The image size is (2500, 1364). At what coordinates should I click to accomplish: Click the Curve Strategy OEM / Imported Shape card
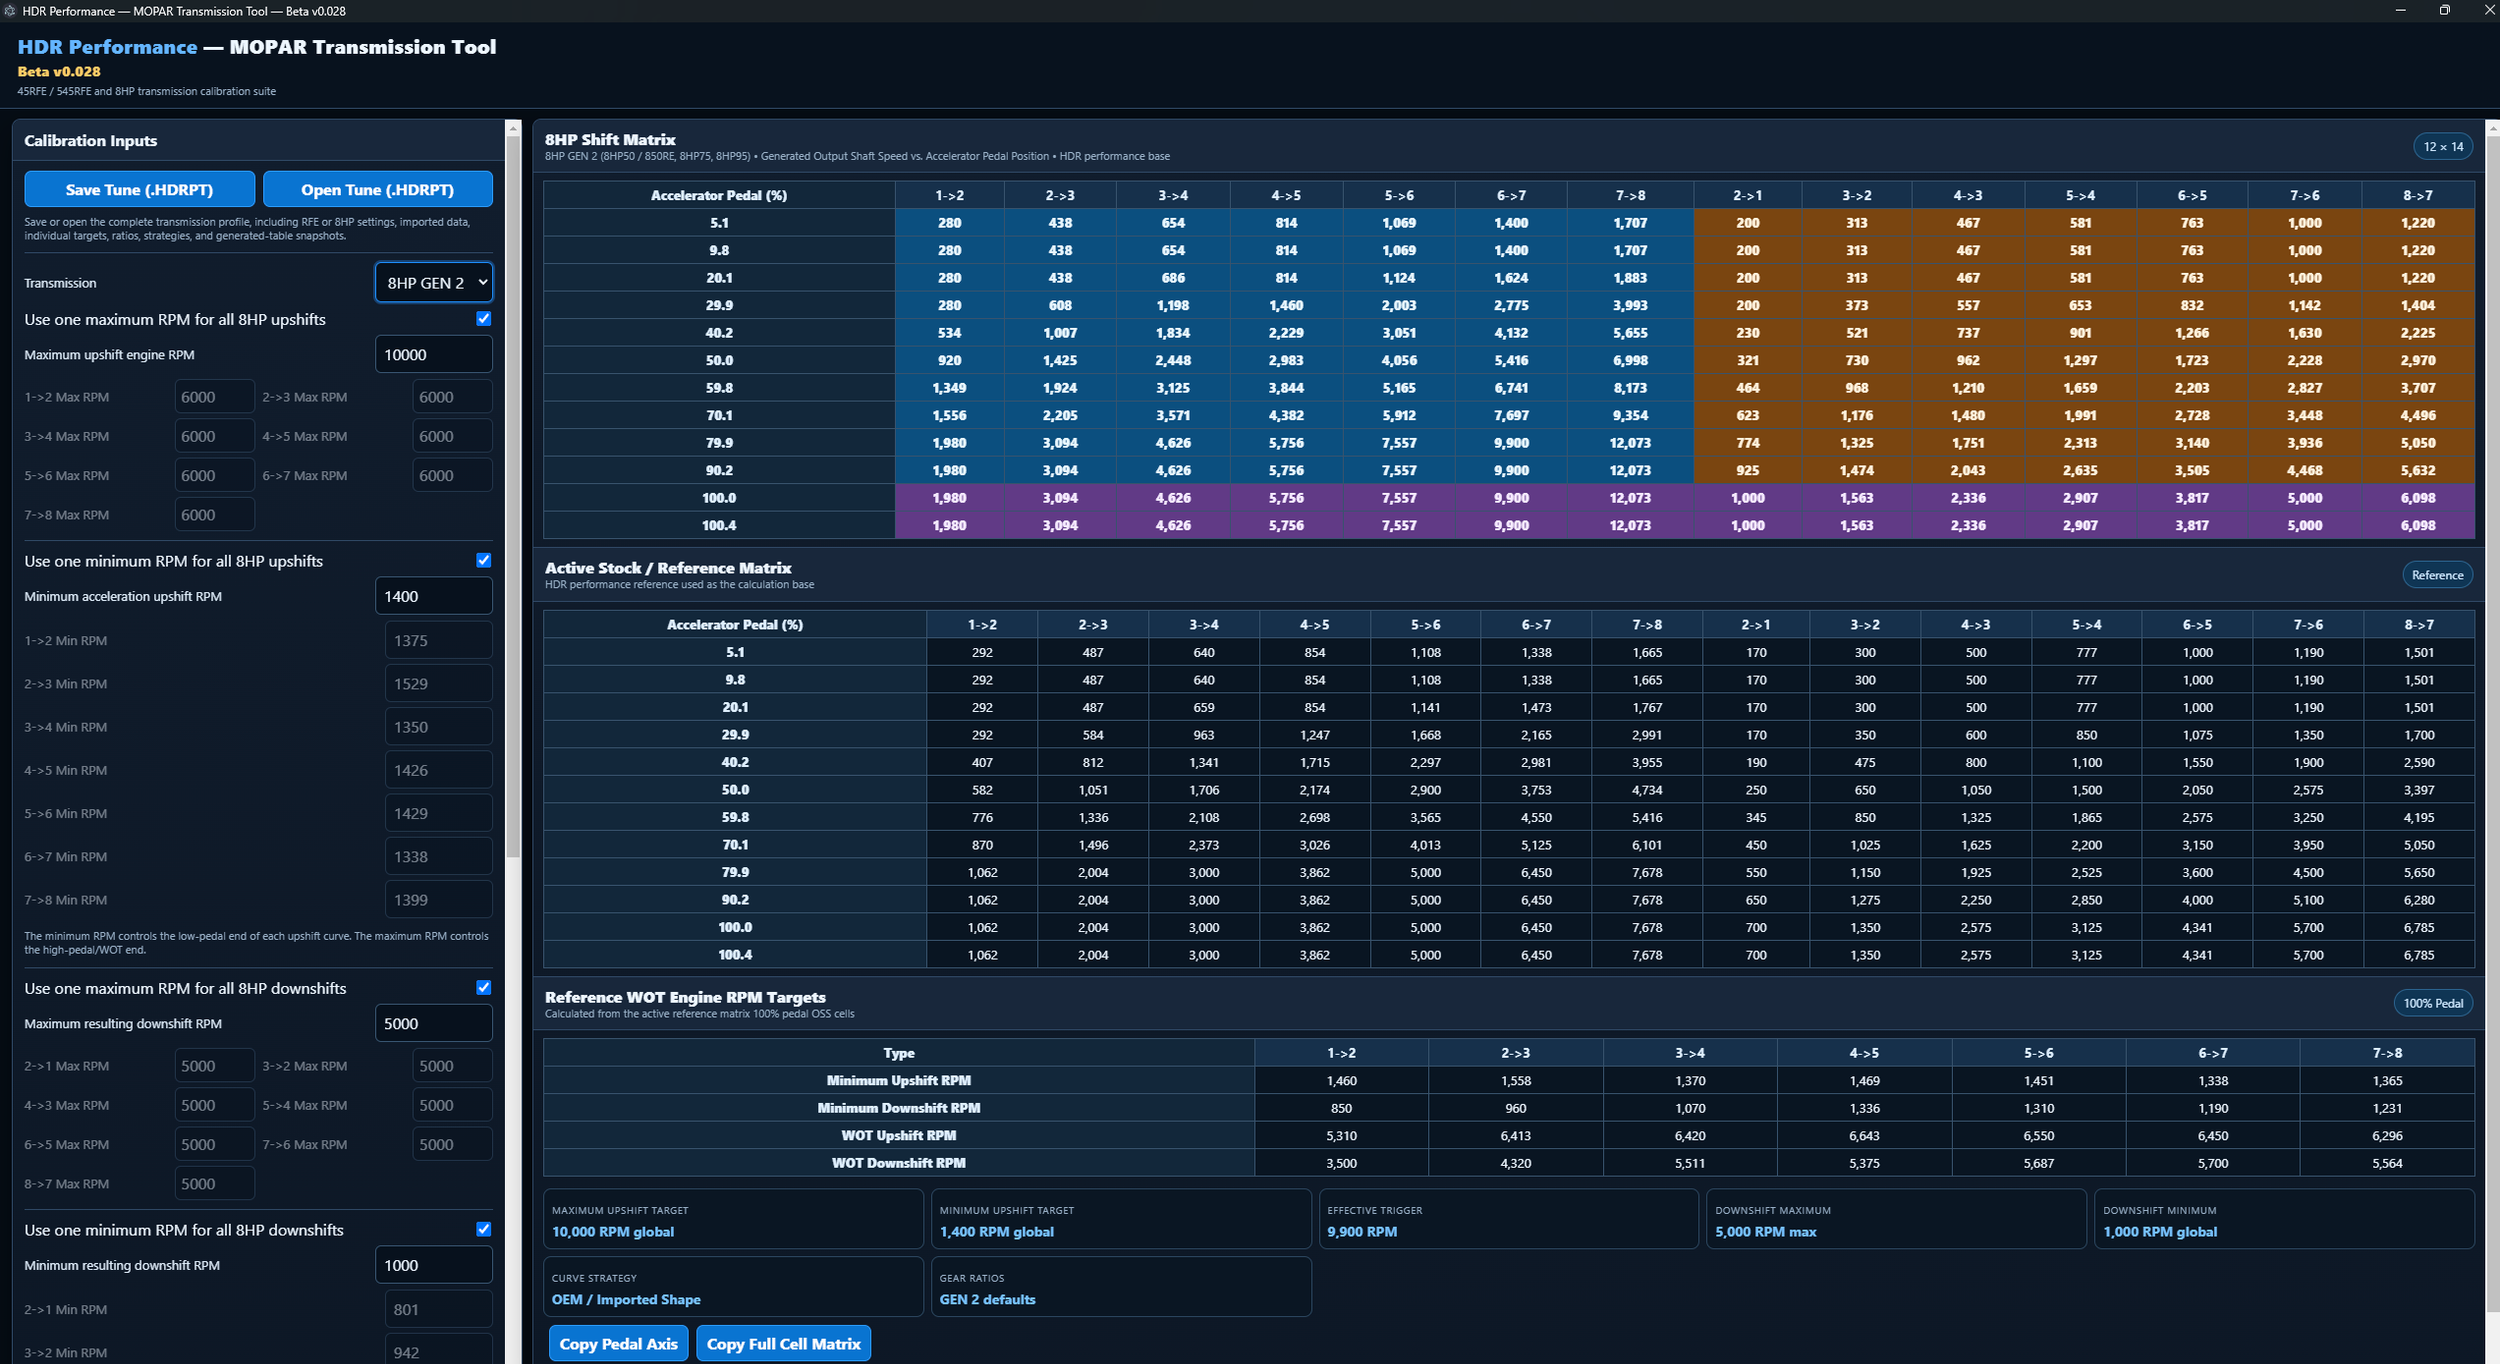pos(733,1287)
